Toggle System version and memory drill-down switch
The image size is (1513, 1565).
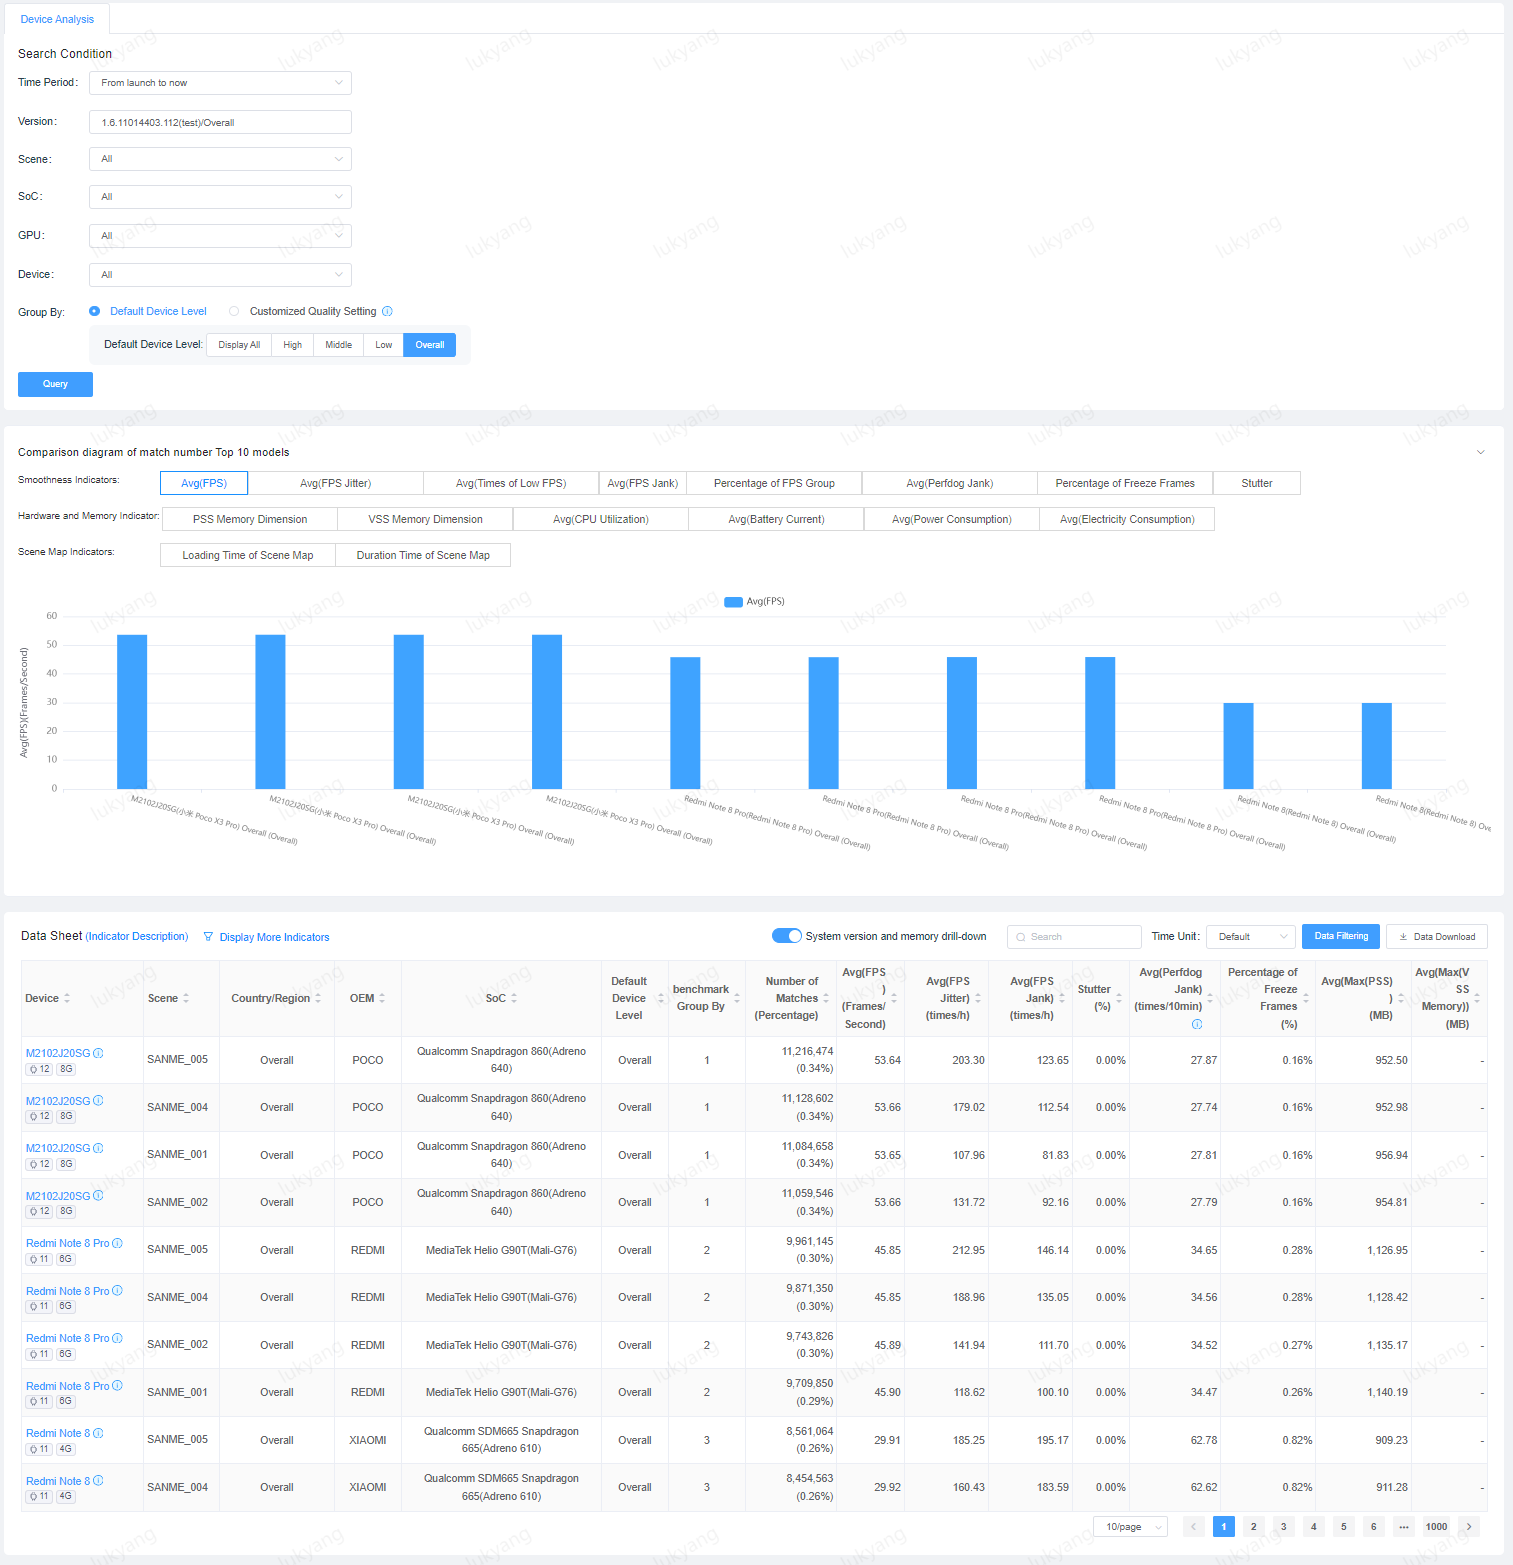click(x=786, y=936)
